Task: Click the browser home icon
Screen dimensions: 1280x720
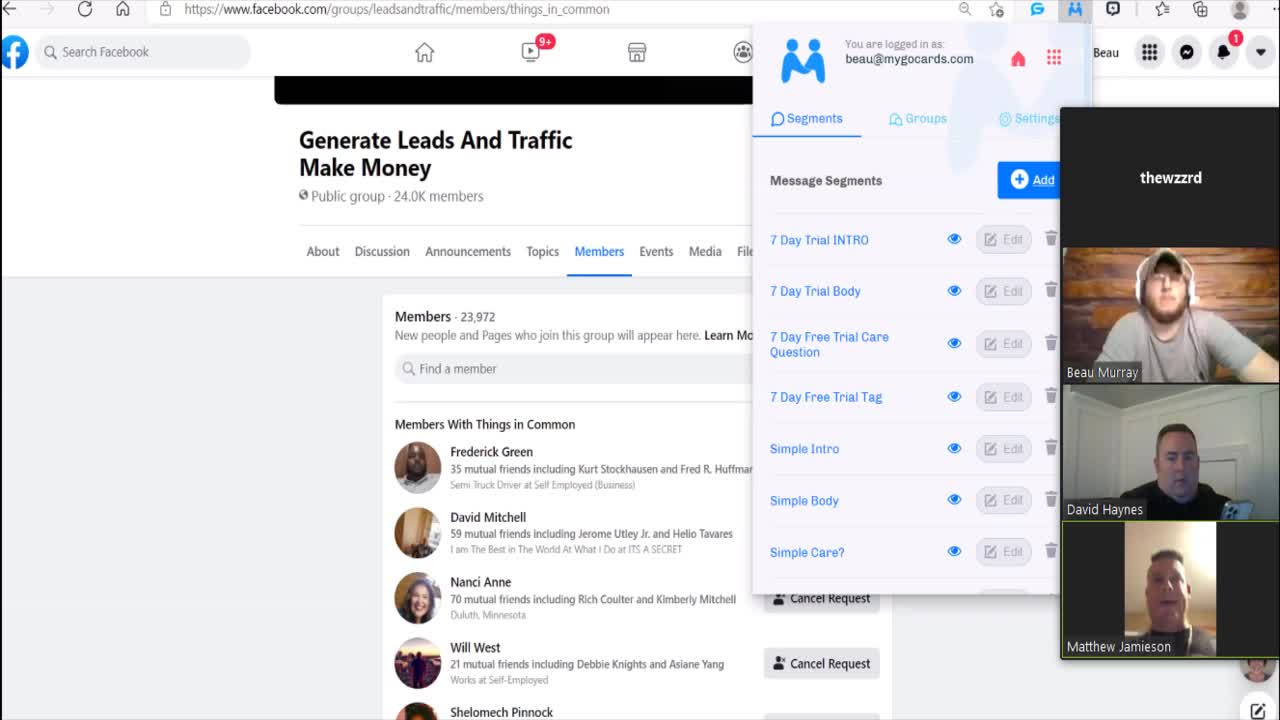Action: tap(123, 9)
